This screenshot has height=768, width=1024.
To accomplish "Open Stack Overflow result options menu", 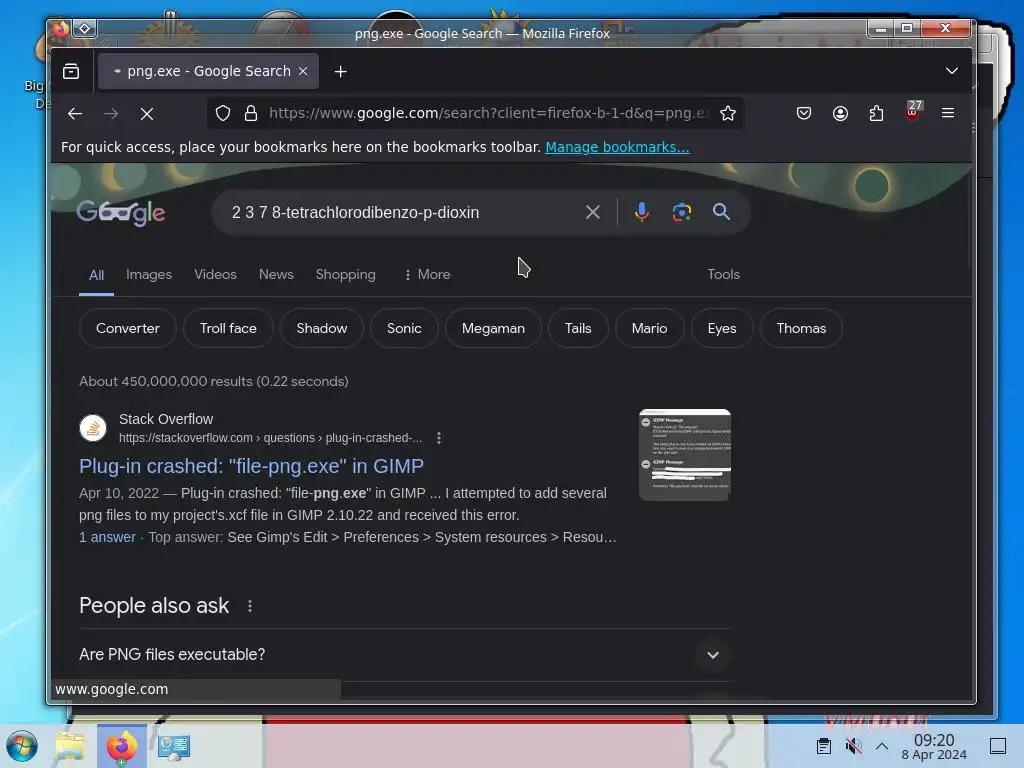I will 439,438.
